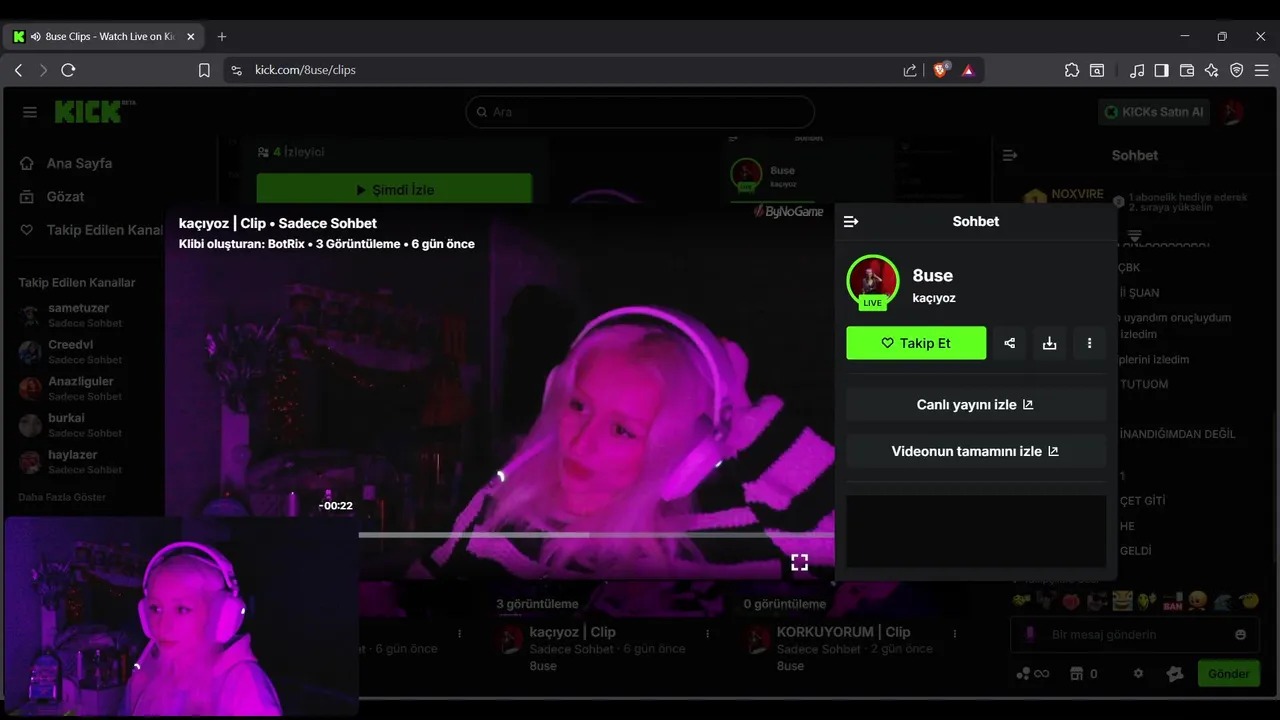The width and height of the screenshot is (1280, 720).
Task: Open Brave VPN shield icon
Action: [x=1237, y=70]
